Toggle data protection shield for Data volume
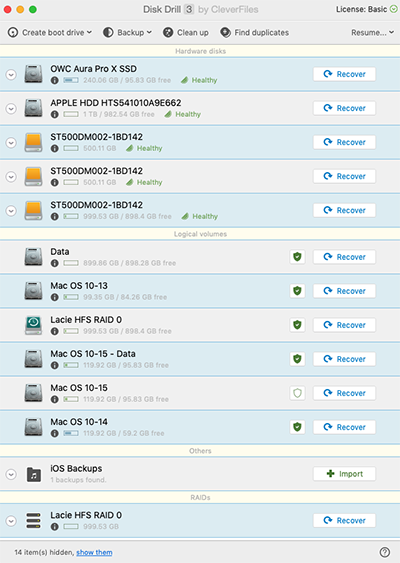Viewport: 400px width, 563px height. [x=297, y=257]
